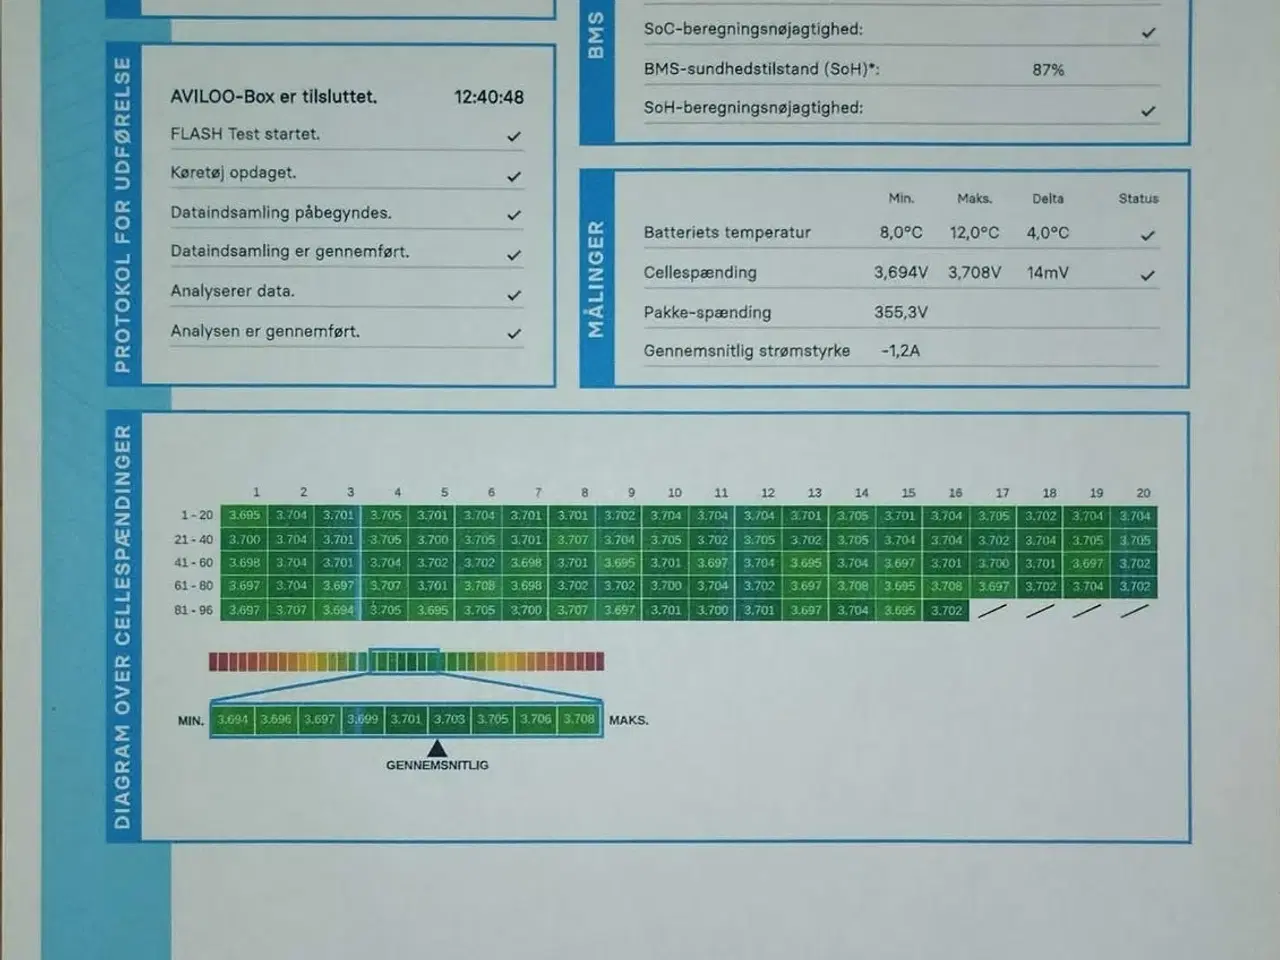The width and height of the screenshot is (1280, 960).
Task: Click the timestamp 12:40:48 next to AVILOO-Box
Action: click(x=491, y=97)
